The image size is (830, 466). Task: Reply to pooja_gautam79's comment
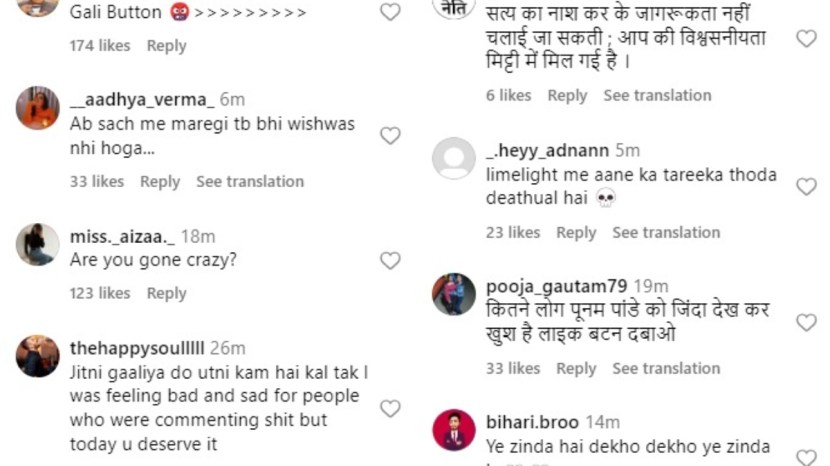pos(576,368)
